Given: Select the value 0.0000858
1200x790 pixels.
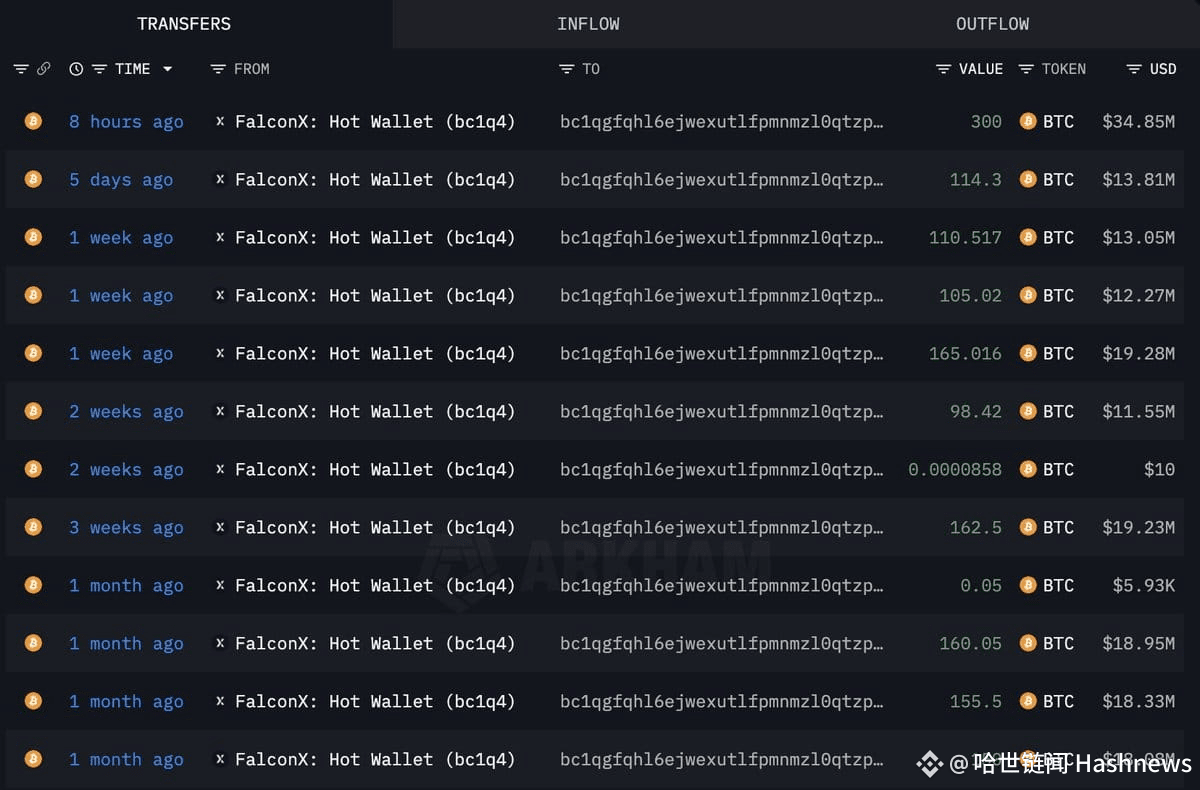Looking at the screenshot, I should click(x=955, y=469).
